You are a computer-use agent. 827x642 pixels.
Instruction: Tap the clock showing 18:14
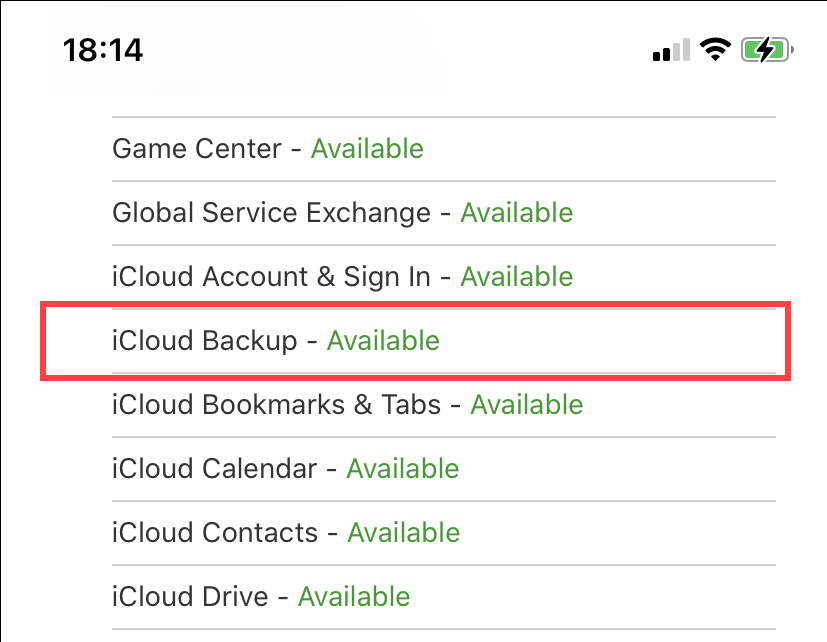pyautogui.click(x=103, y=48)
